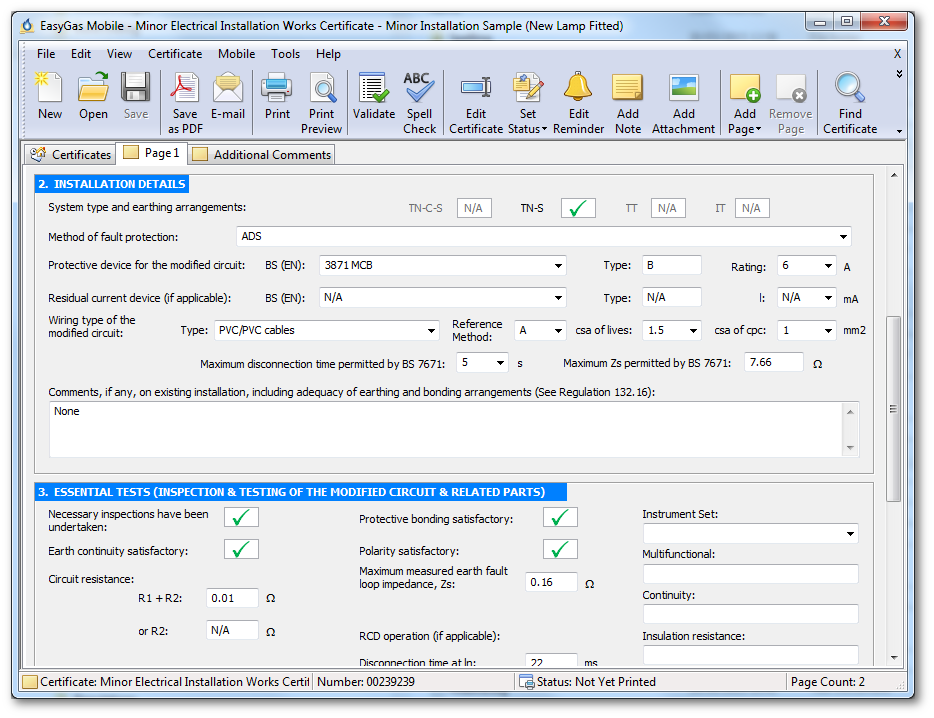Screen dimensions: 934x718
Task: Save the certificate as PDF
Action: (x=185, y=103)
